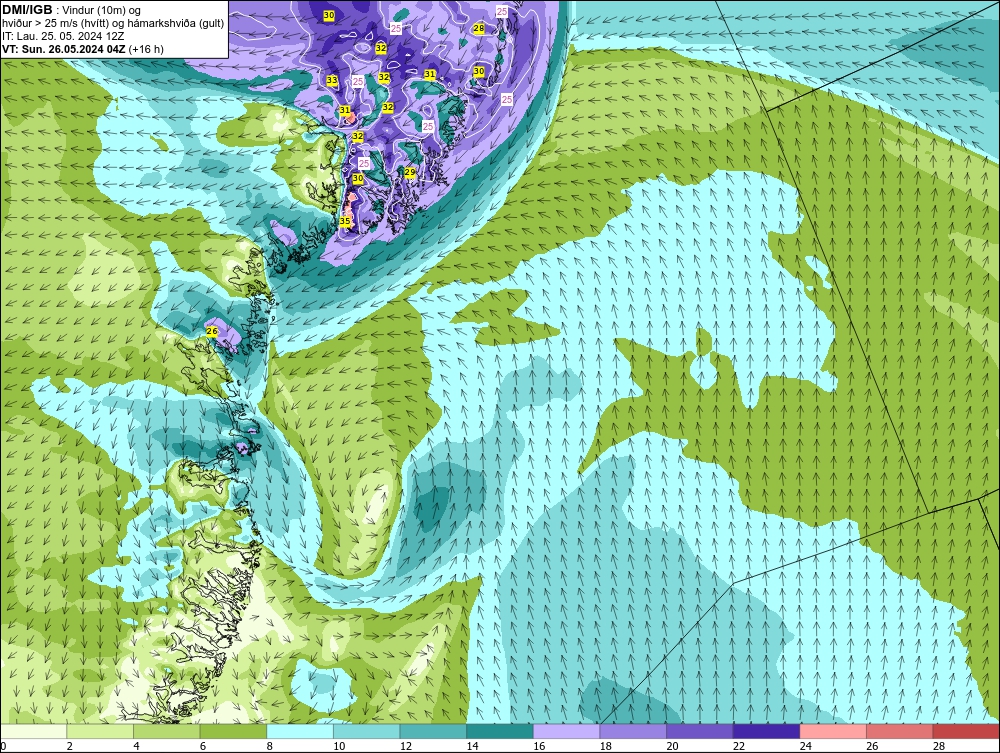Image resolution: width=1000 pixels, height=753 pixels.
Task: Click the legend tick label 16
Action: click(539, 746)
